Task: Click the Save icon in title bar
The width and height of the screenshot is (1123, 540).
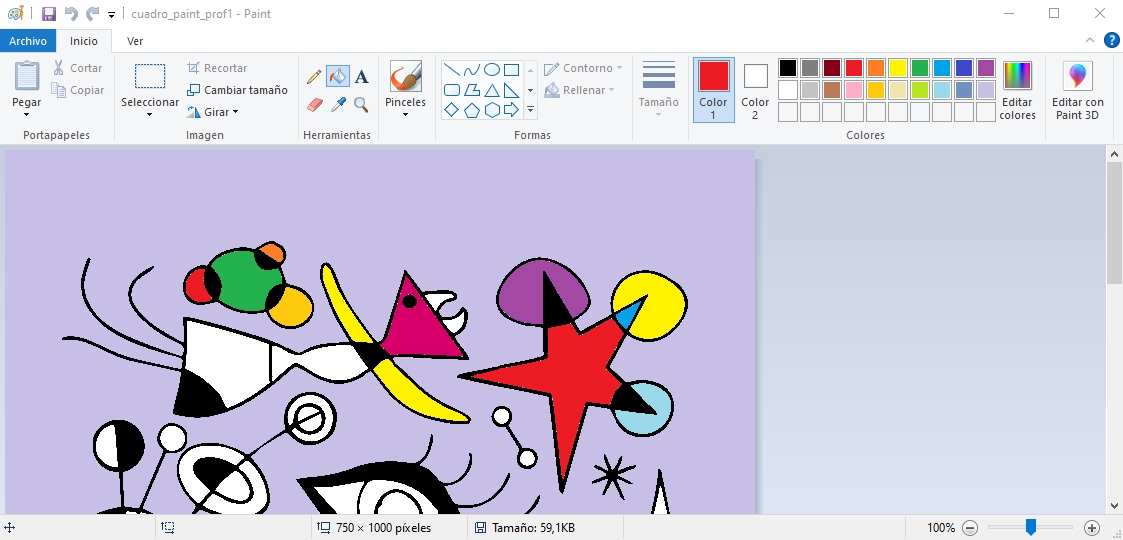Action: coord(48,14)
